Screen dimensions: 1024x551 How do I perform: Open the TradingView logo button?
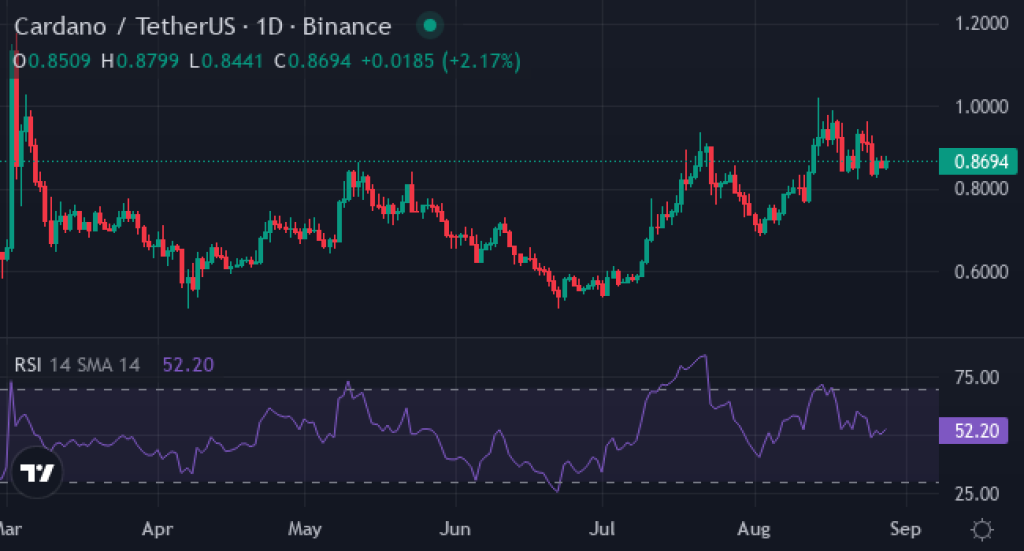37,471
